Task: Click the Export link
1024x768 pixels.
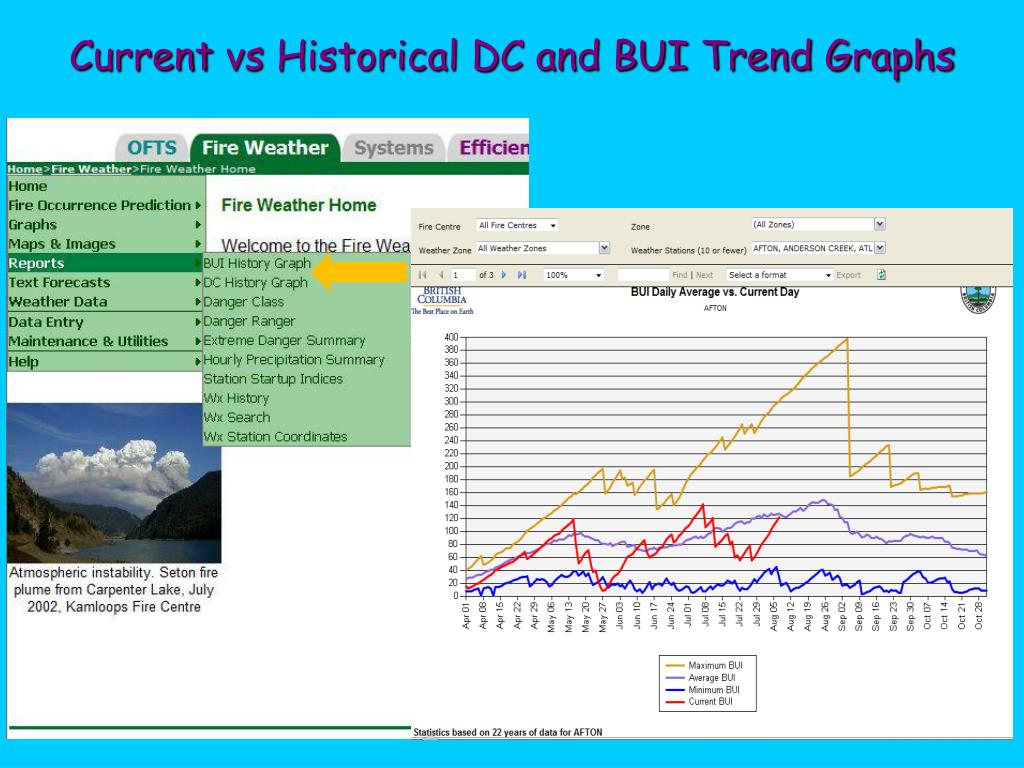Action: (x=848, y=275)
